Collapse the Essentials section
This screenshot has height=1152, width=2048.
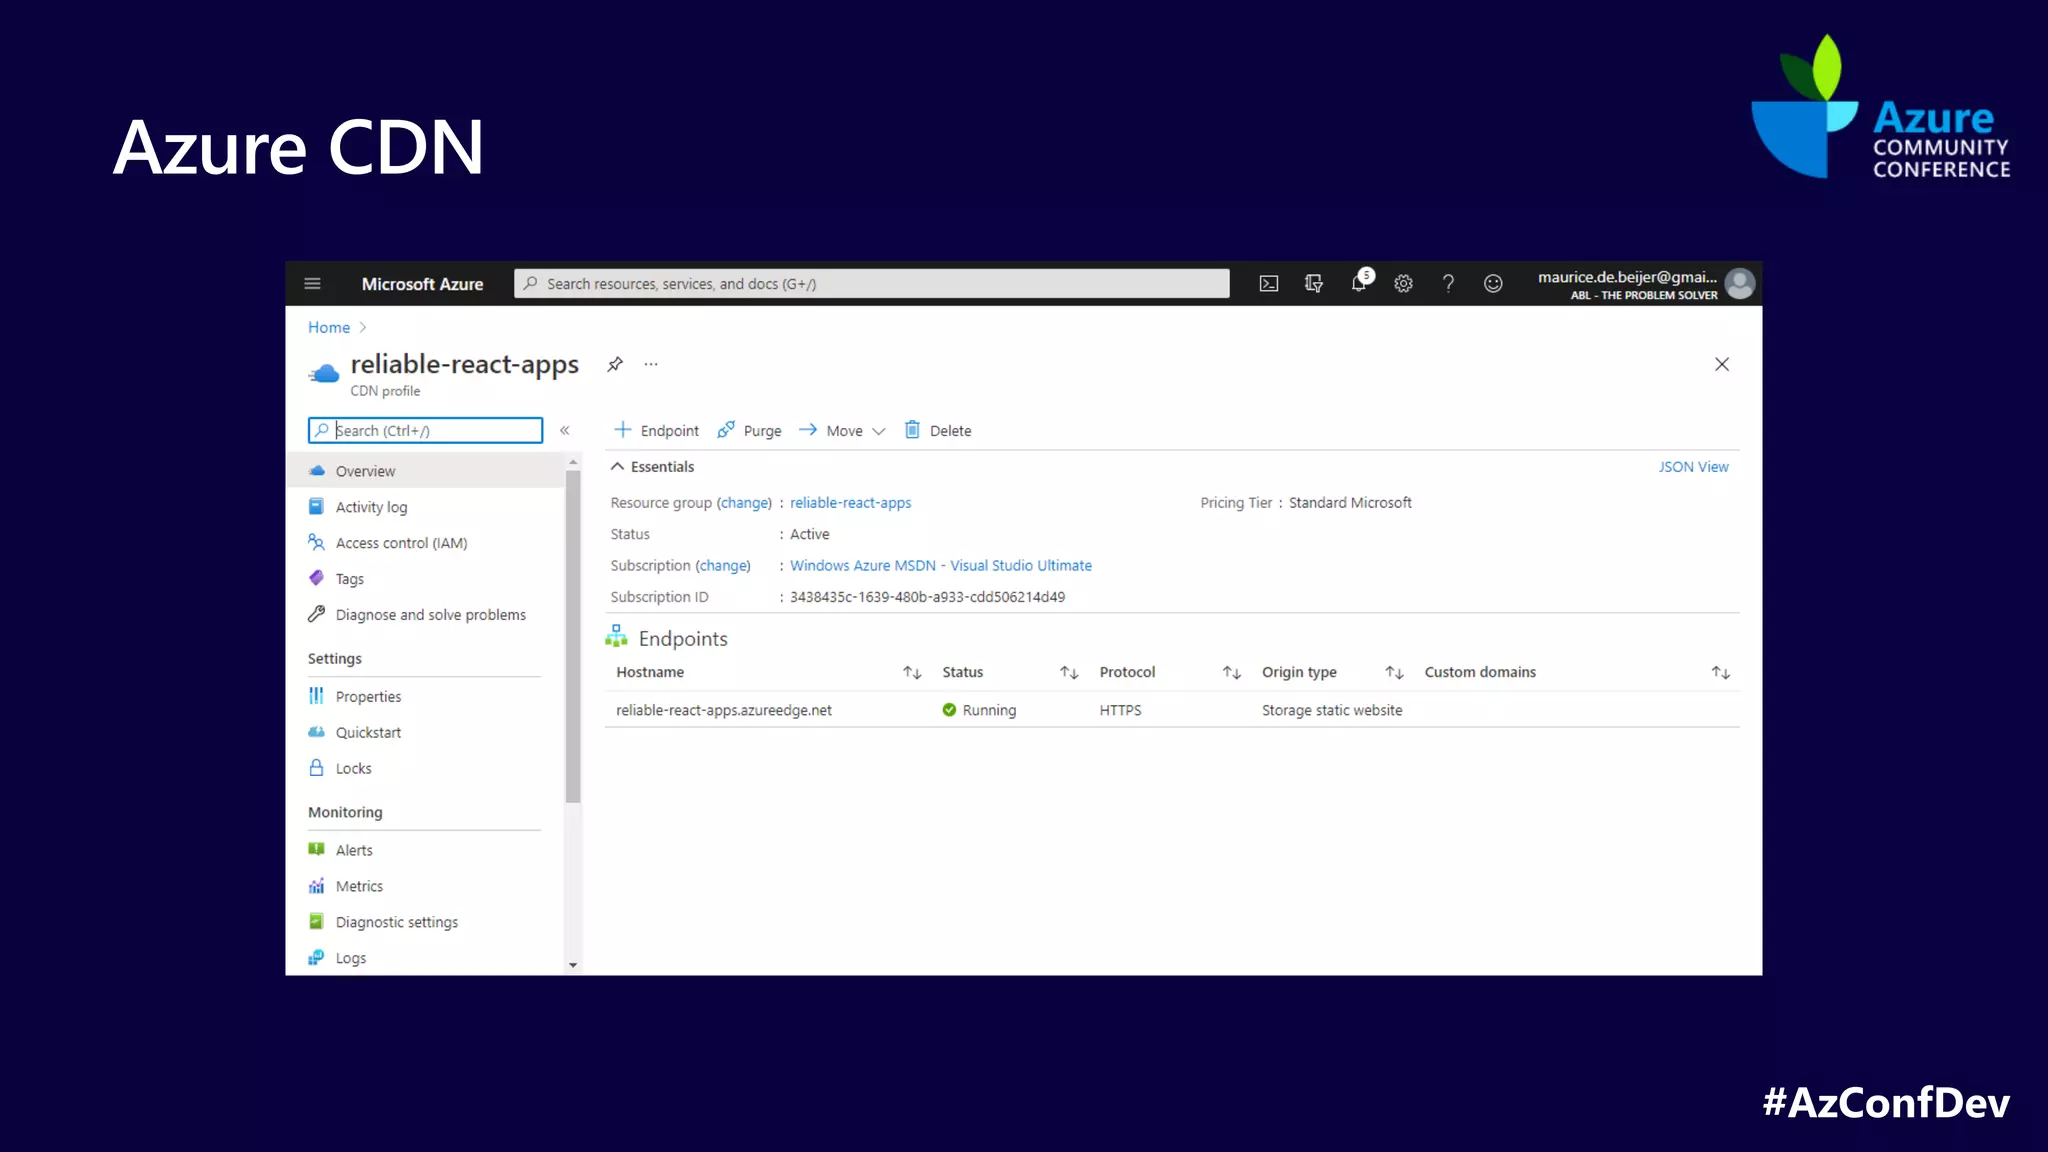click(x=652, y=467)
